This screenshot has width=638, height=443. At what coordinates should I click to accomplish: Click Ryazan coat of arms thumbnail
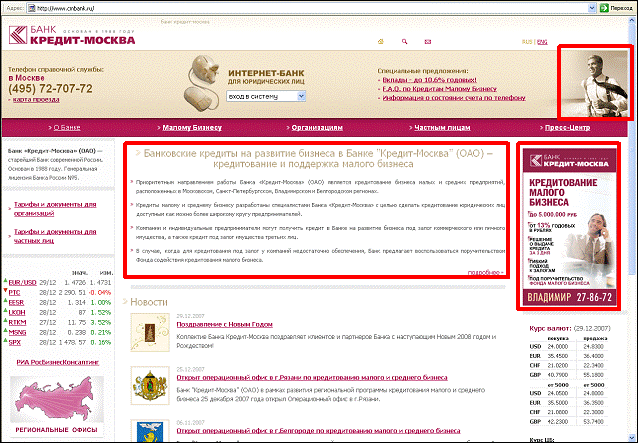pos(150,385)
